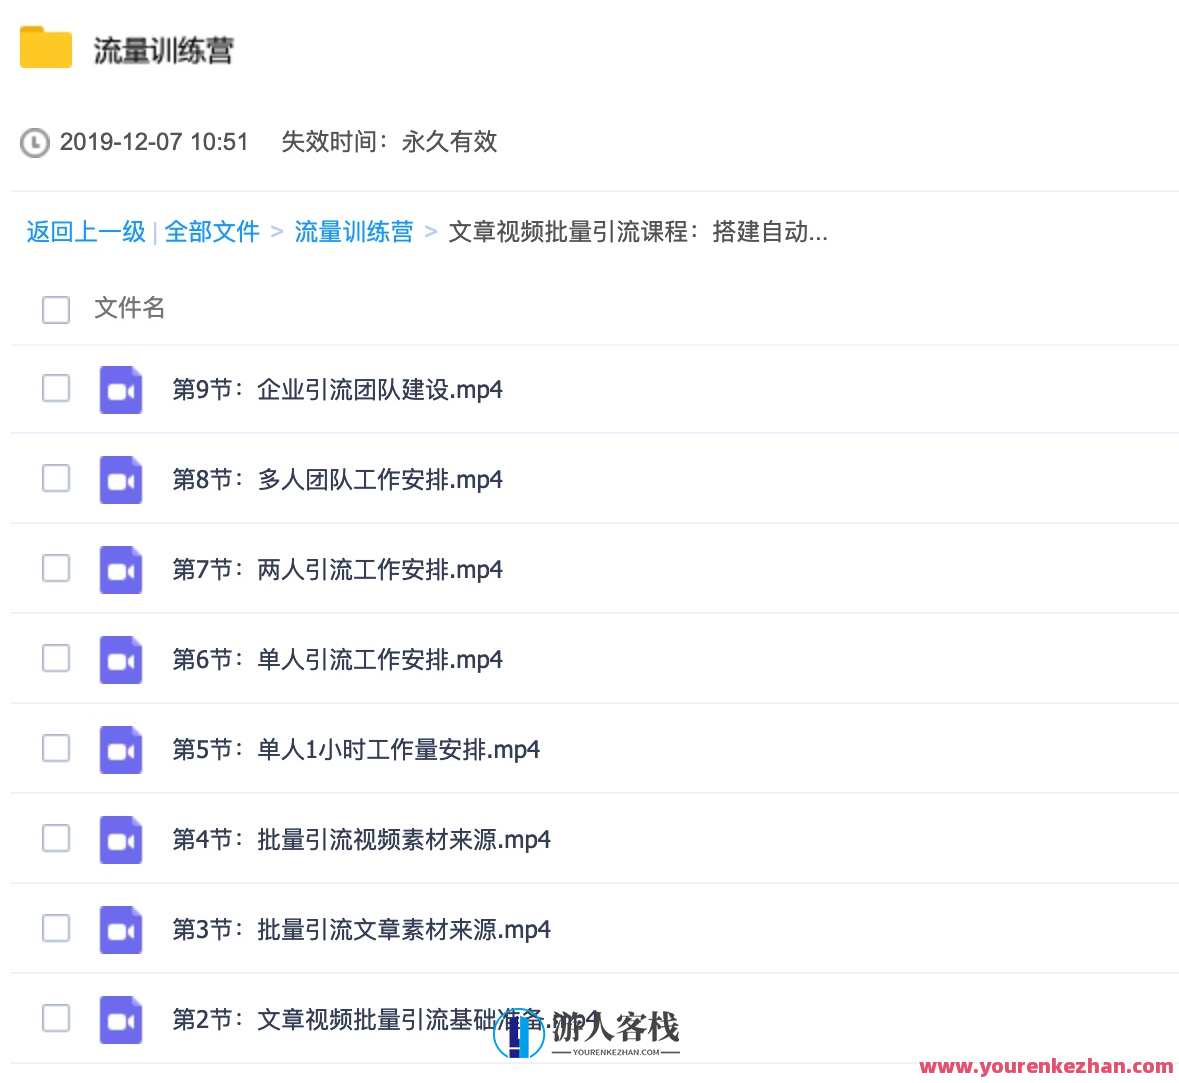
Task: Click the clock icon beside the share date
Action: click(x=33, y=143)
